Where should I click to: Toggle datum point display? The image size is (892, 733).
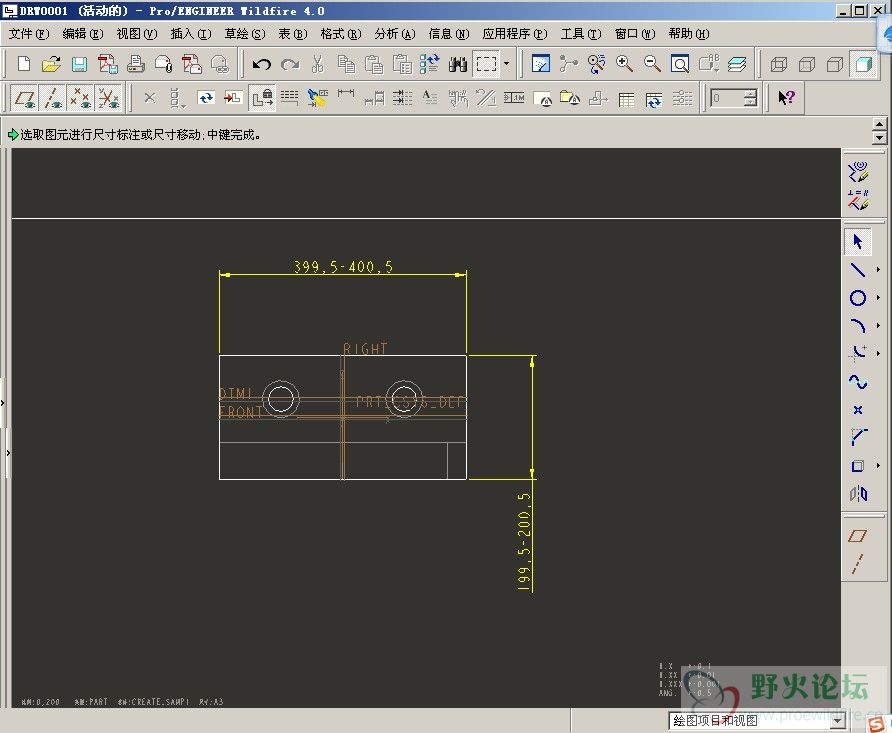pos(80,98)
